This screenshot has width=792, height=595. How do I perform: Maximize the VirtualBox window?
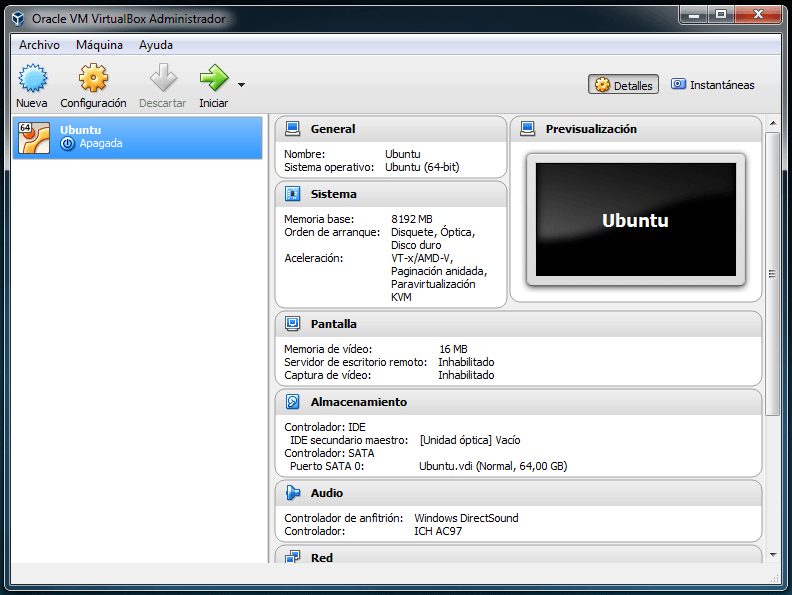pyautogui.click(x=721, y=15)
